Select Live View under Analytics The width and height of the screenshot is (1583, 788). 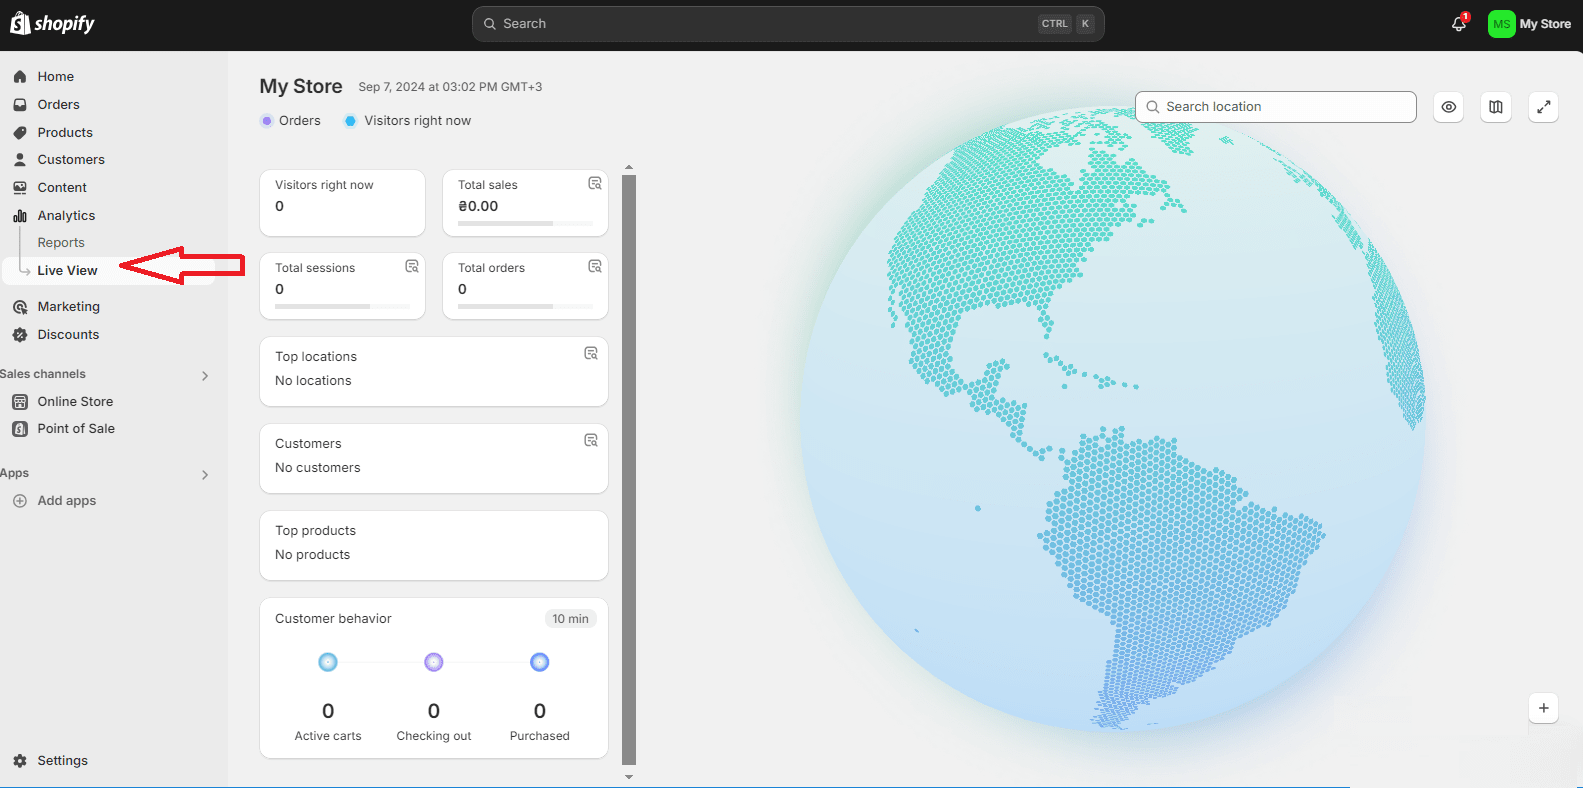[67, 270]
